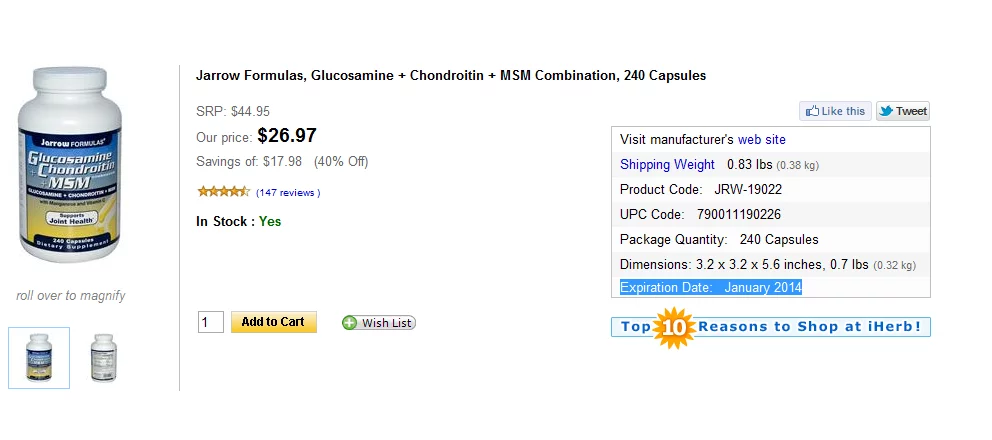Screen dimensions: 992x440
Task: Click the Facebook Like this thumbs-up button
Action: coord(835,111)
